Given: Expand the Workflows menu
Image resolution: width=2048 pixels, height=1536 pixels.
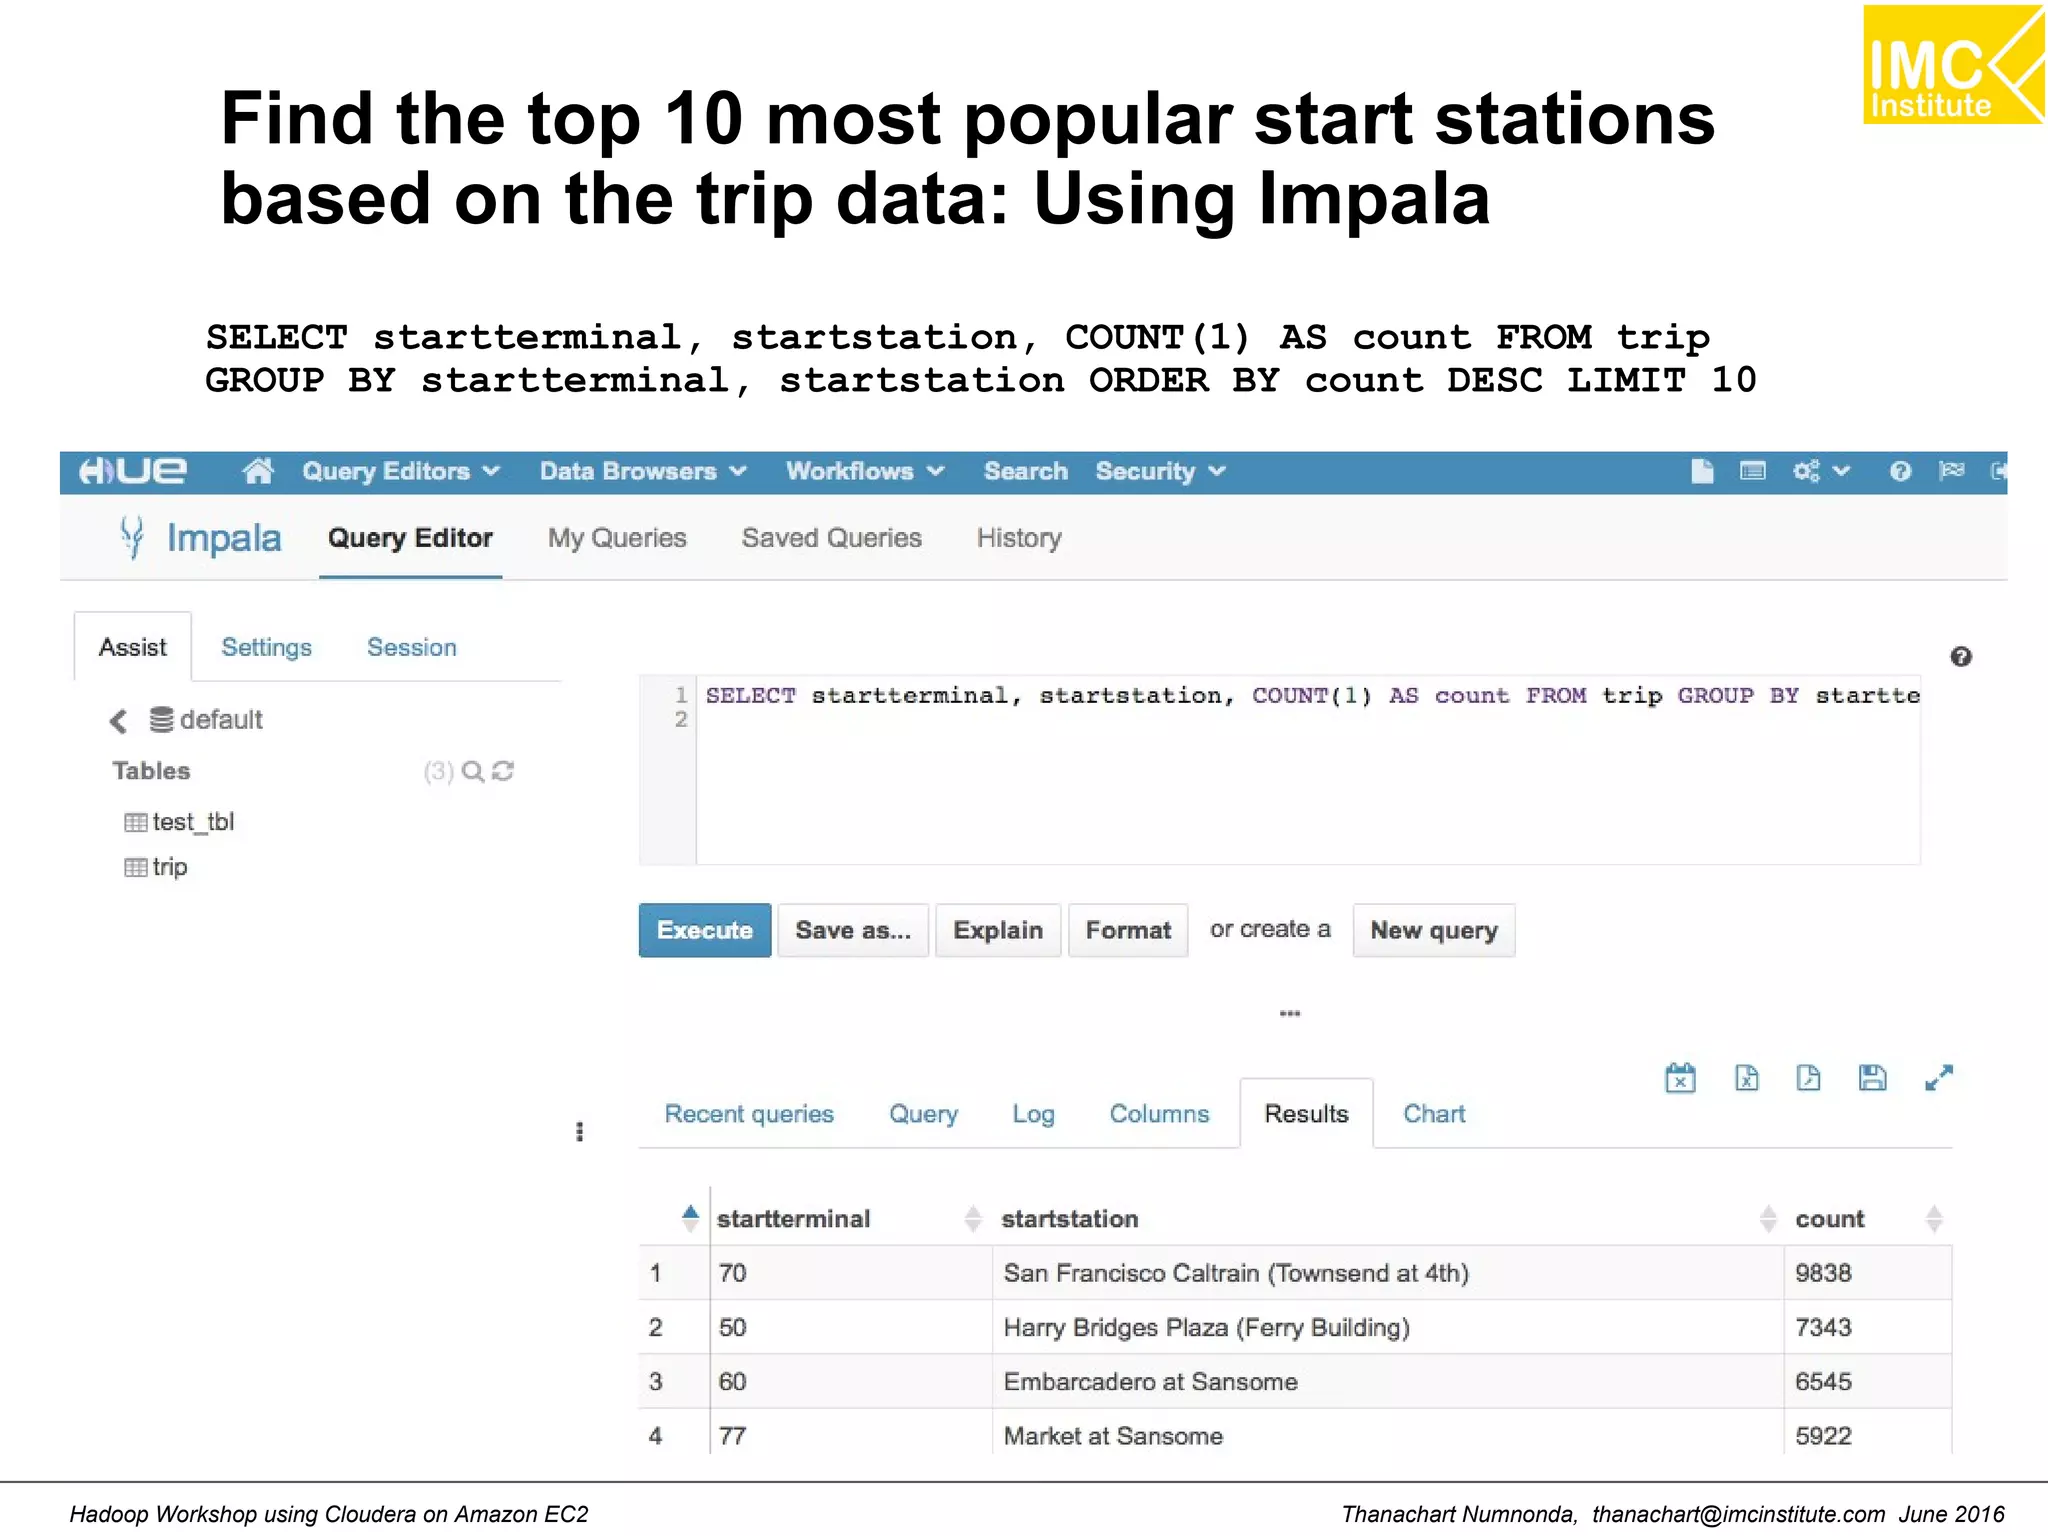Looking at the screenshot, I should click(x=865, y=471).
